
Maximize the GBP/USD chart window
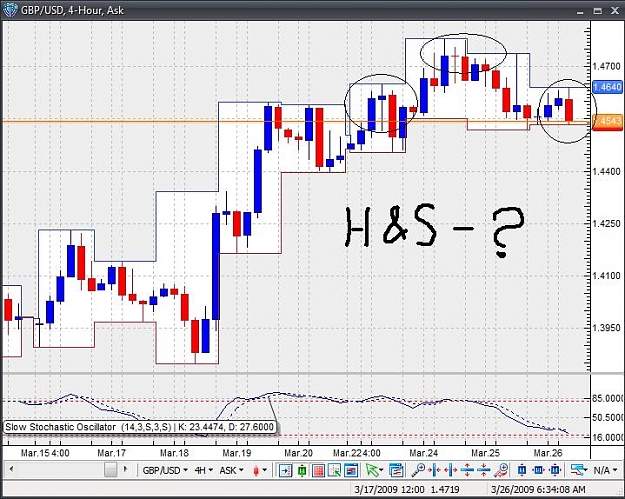[597, 11]
